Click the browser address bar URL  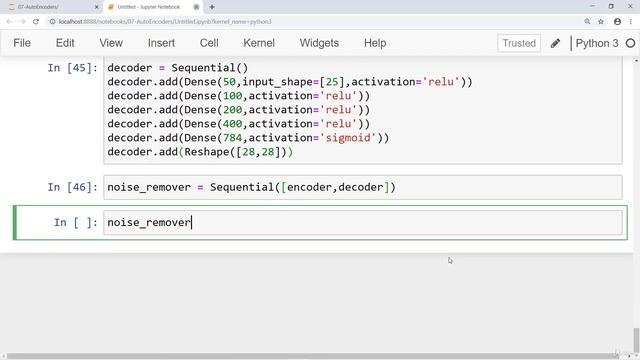tap(165, 22)
